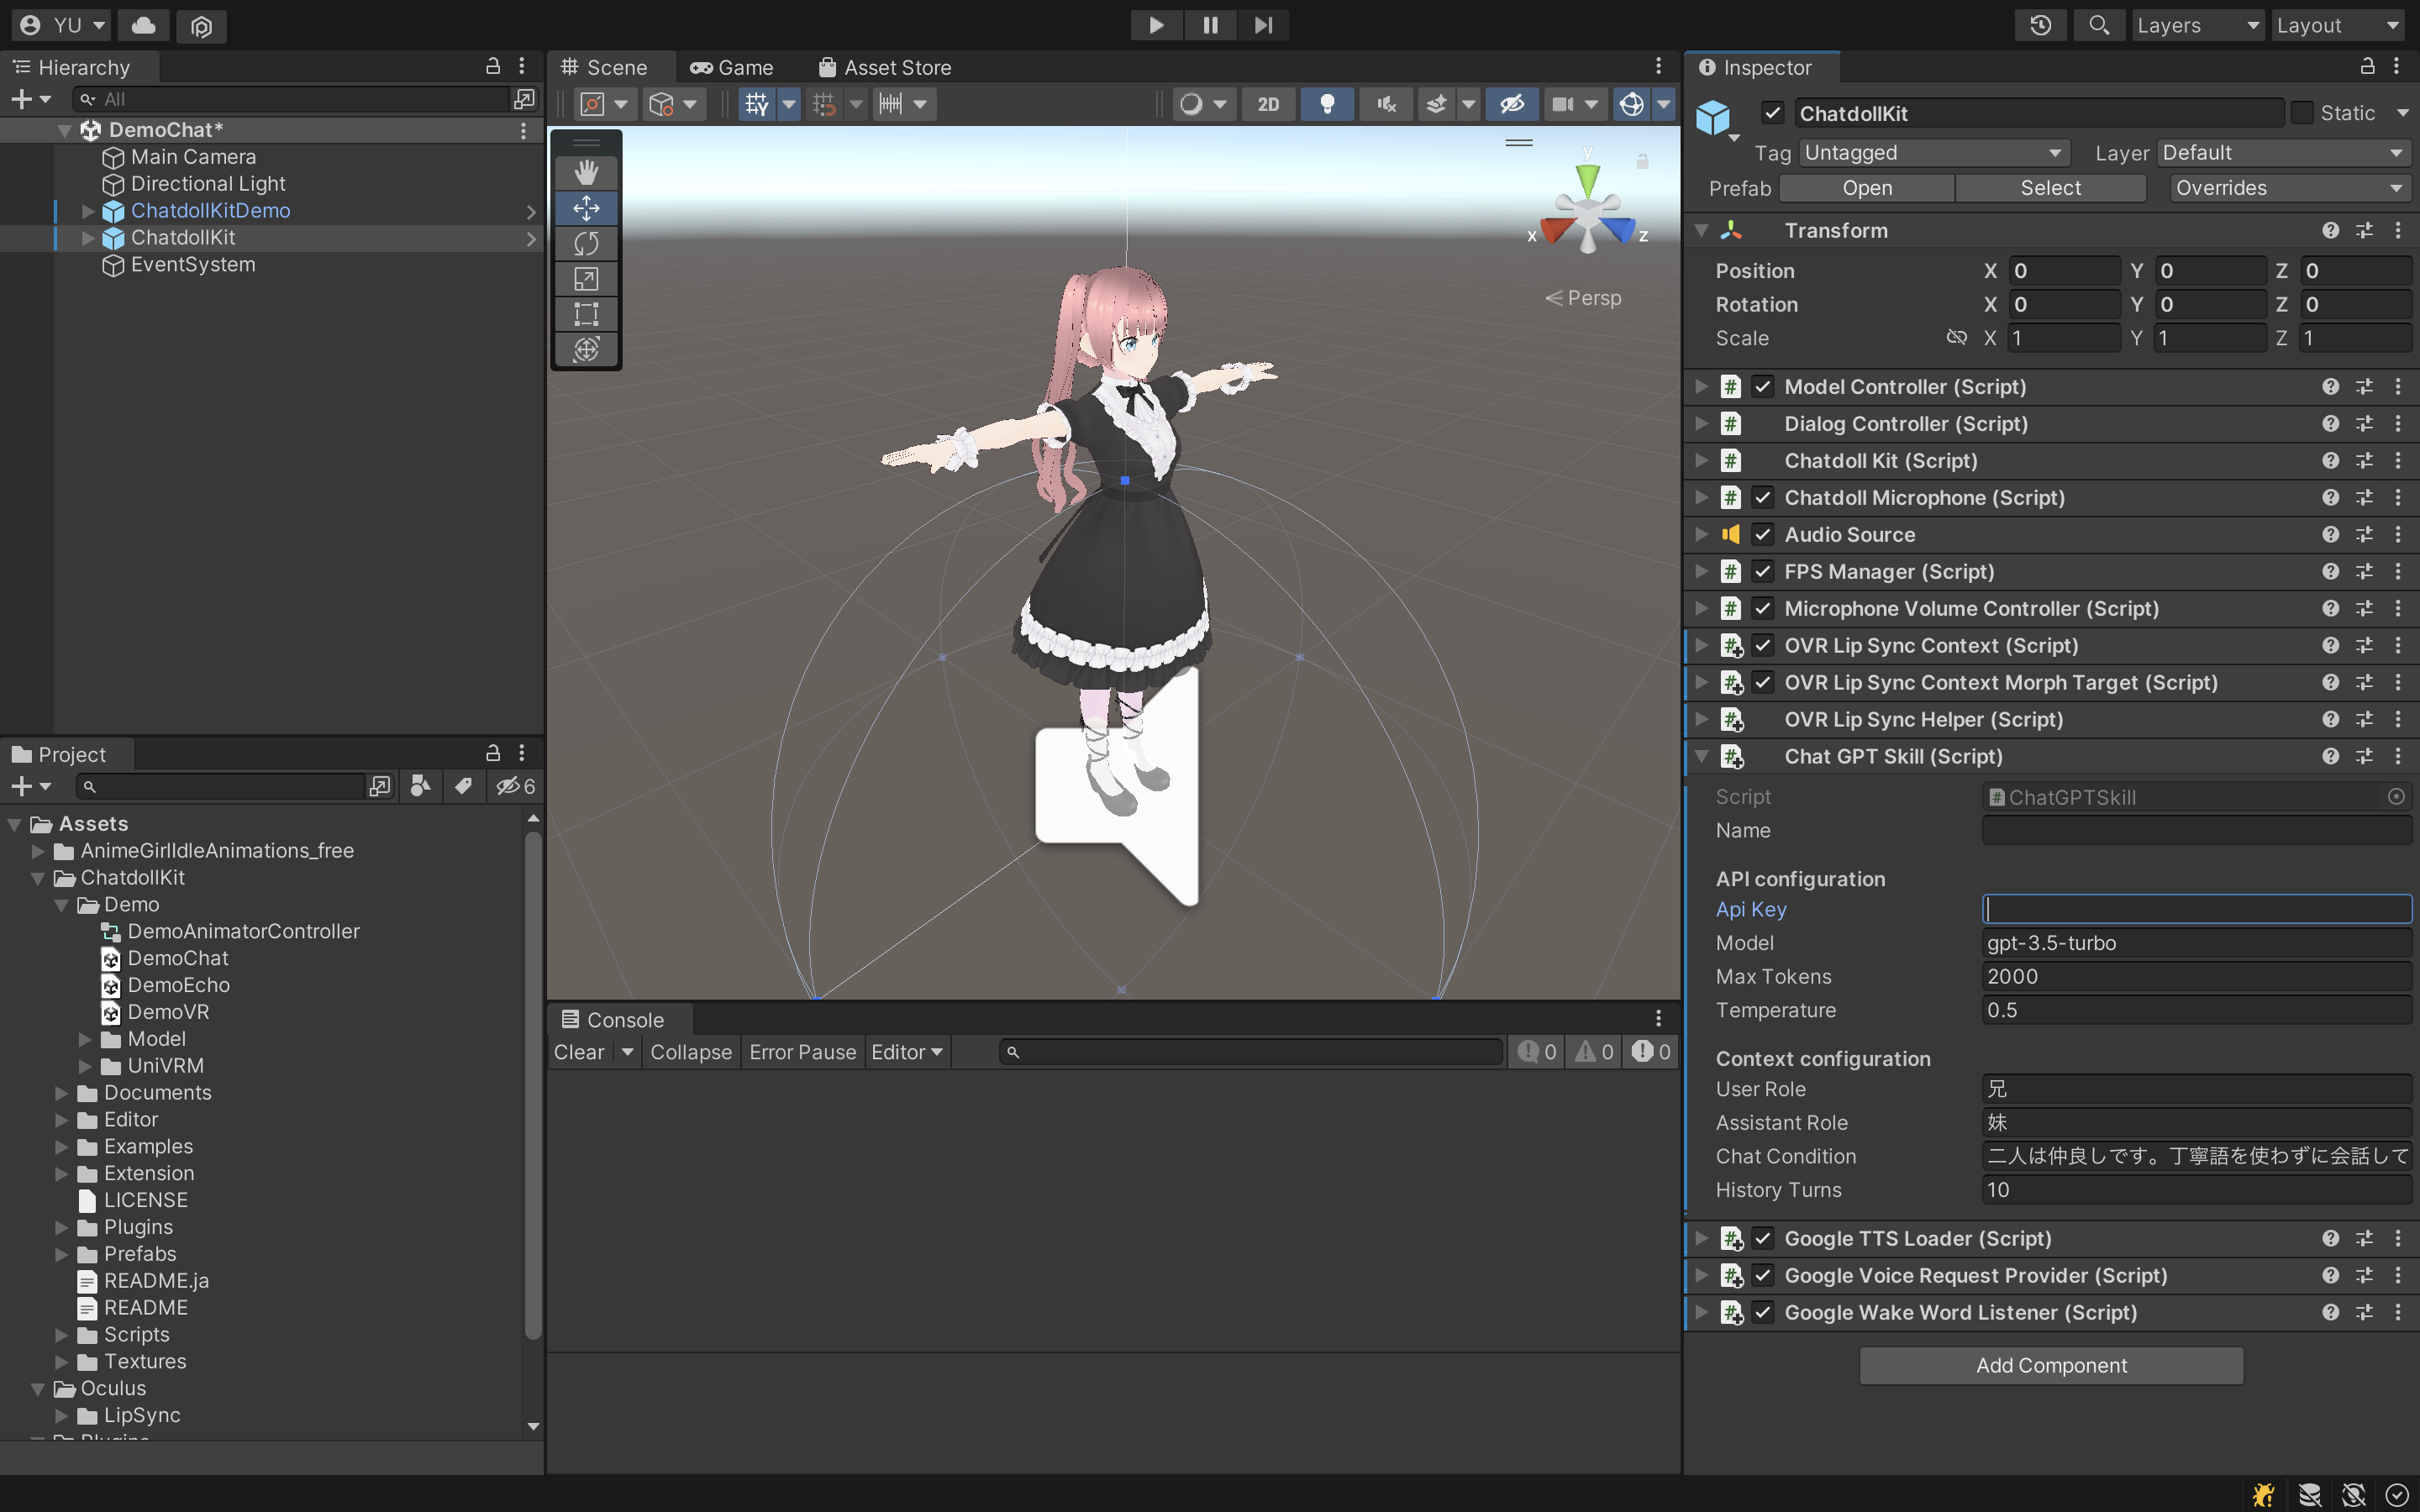Select the Rotate tool
The width and height of the screenshot is (2420, 1512).
pyautogui.click(x=586, y=243)
